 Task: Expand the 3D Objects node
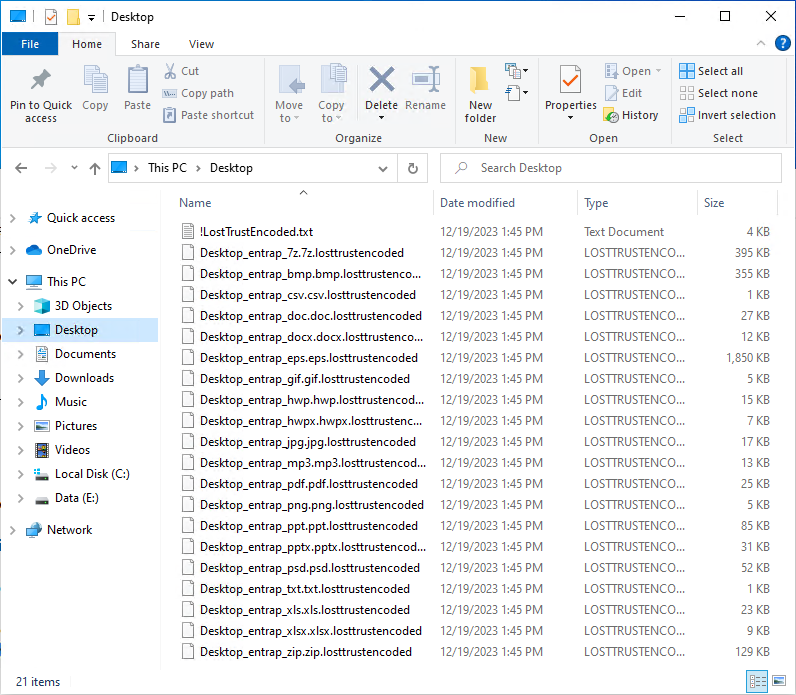[x=20, y=306]
